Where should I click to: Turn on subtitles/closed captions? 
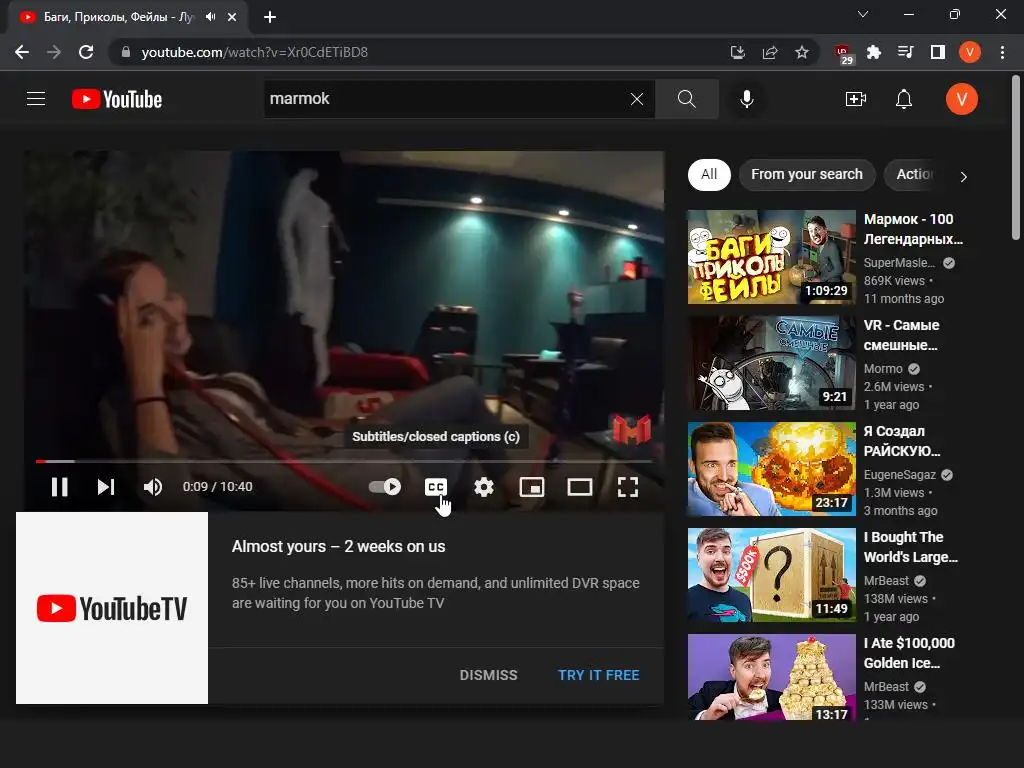point(436,487)
